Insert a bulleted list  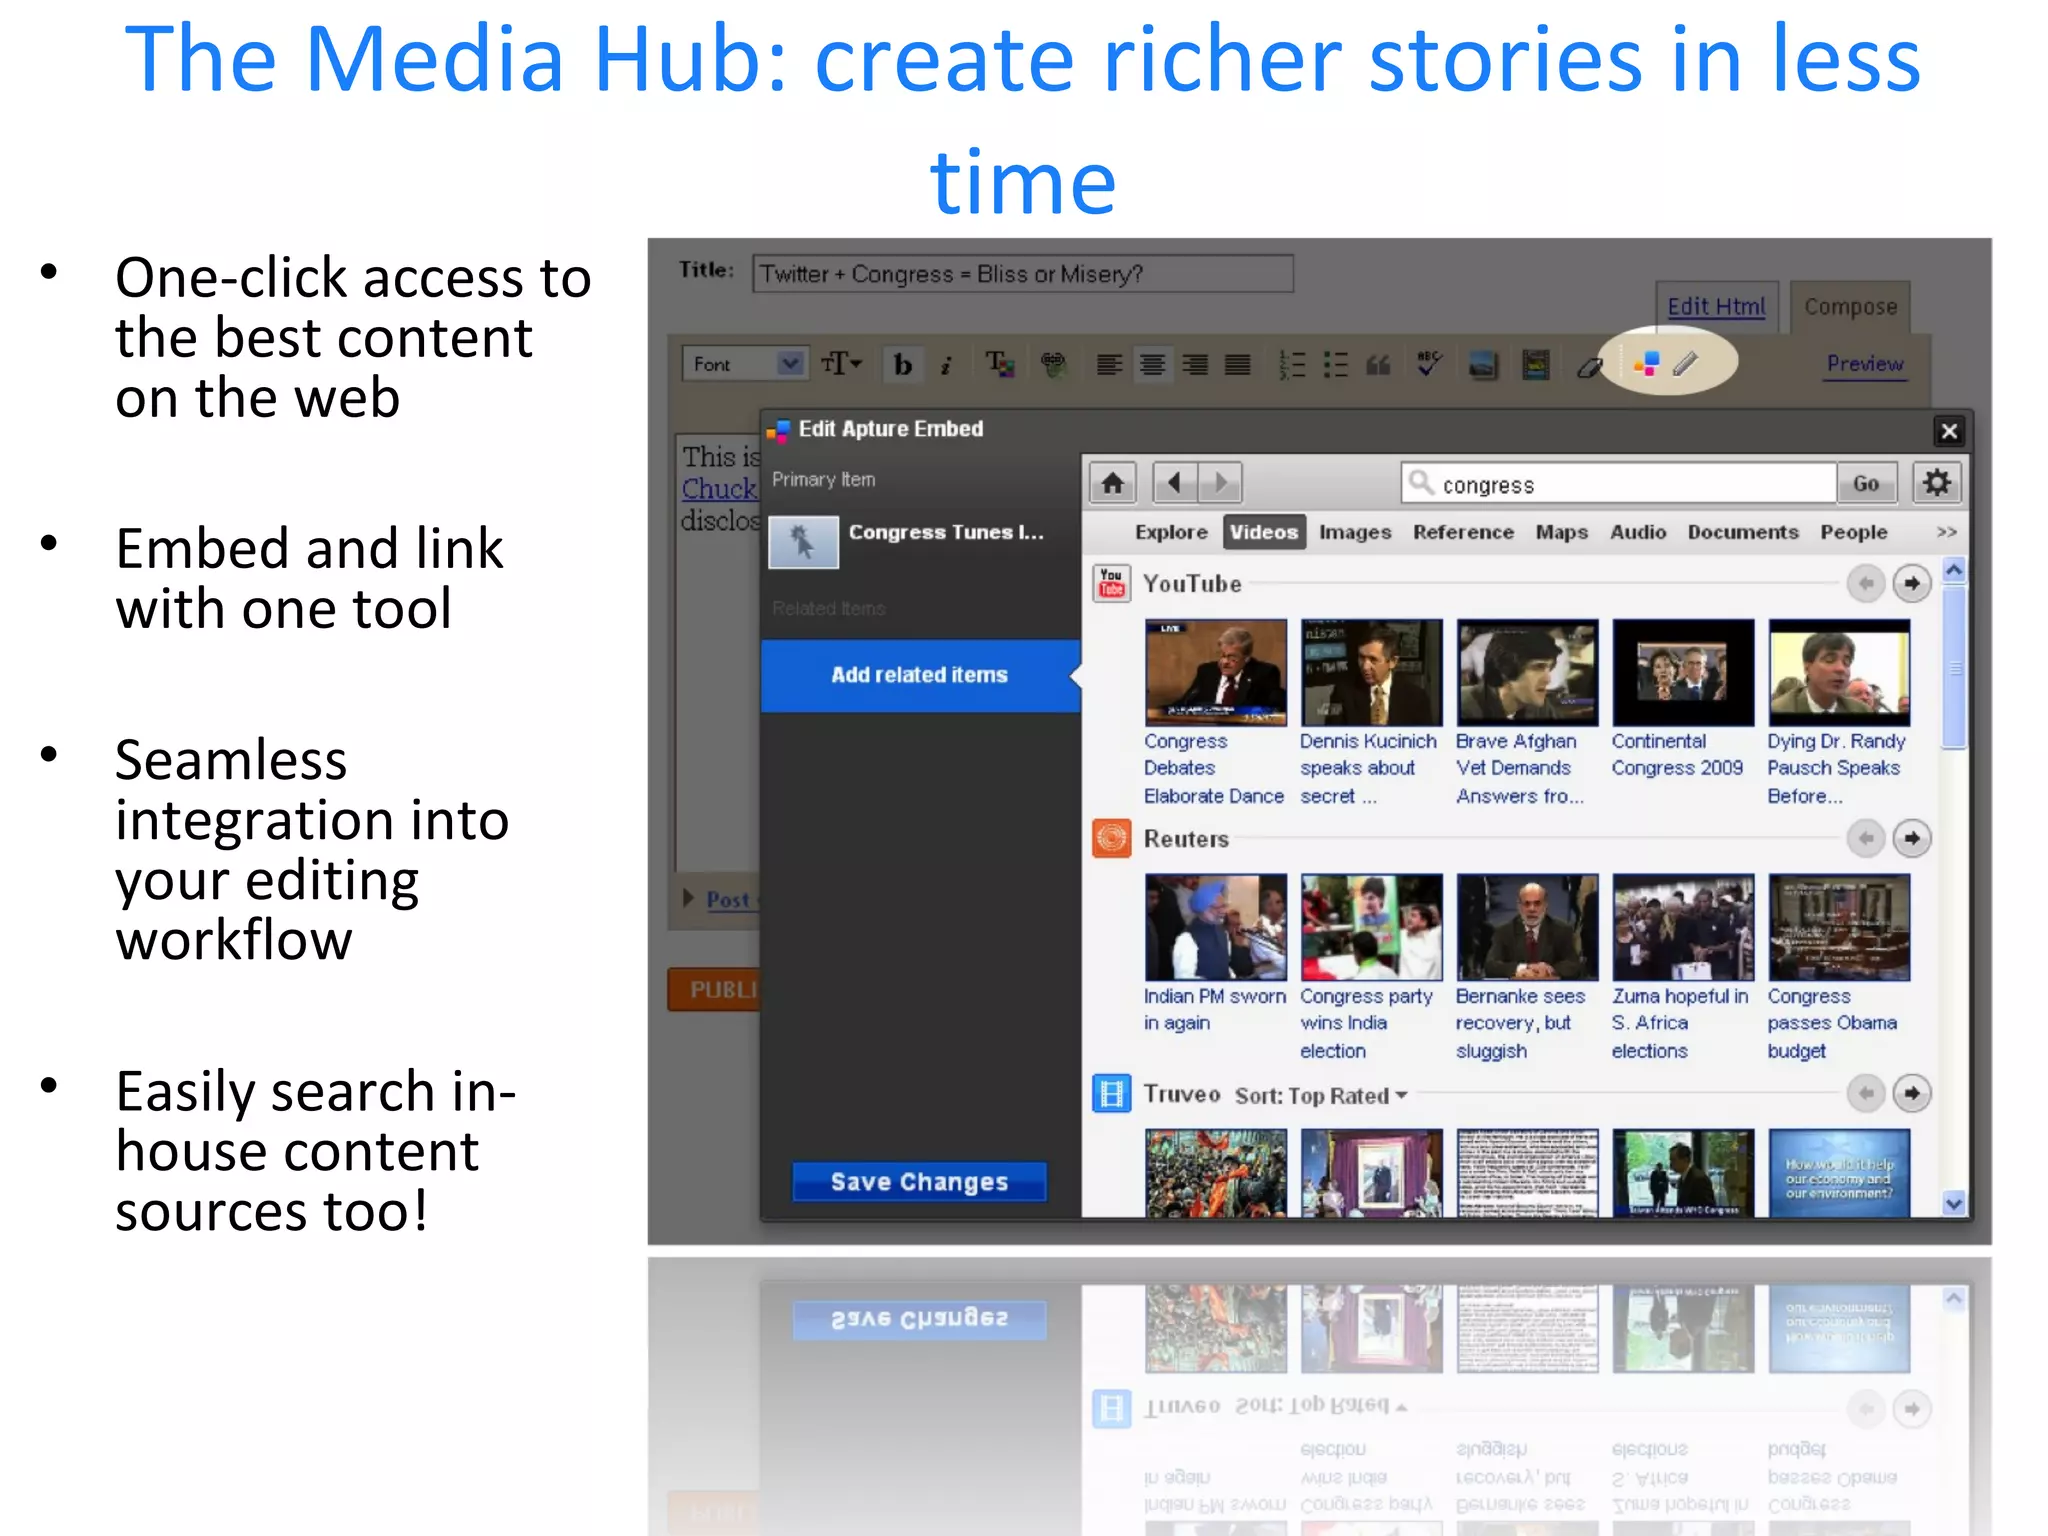coord(1336,365)
